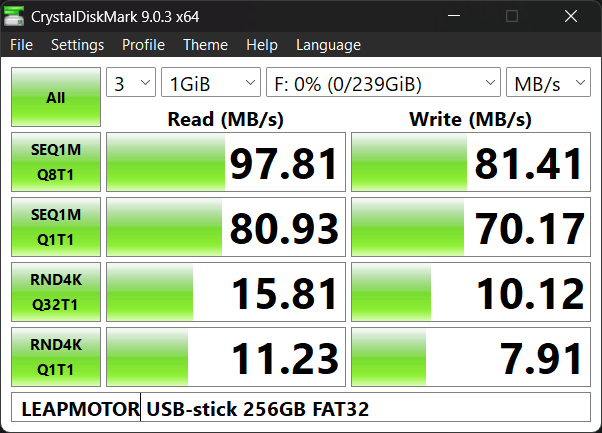Viewport: 602px width, 433px height.
Task: Run the RND4K Q32T1 test
Action: tap(56, 292)
